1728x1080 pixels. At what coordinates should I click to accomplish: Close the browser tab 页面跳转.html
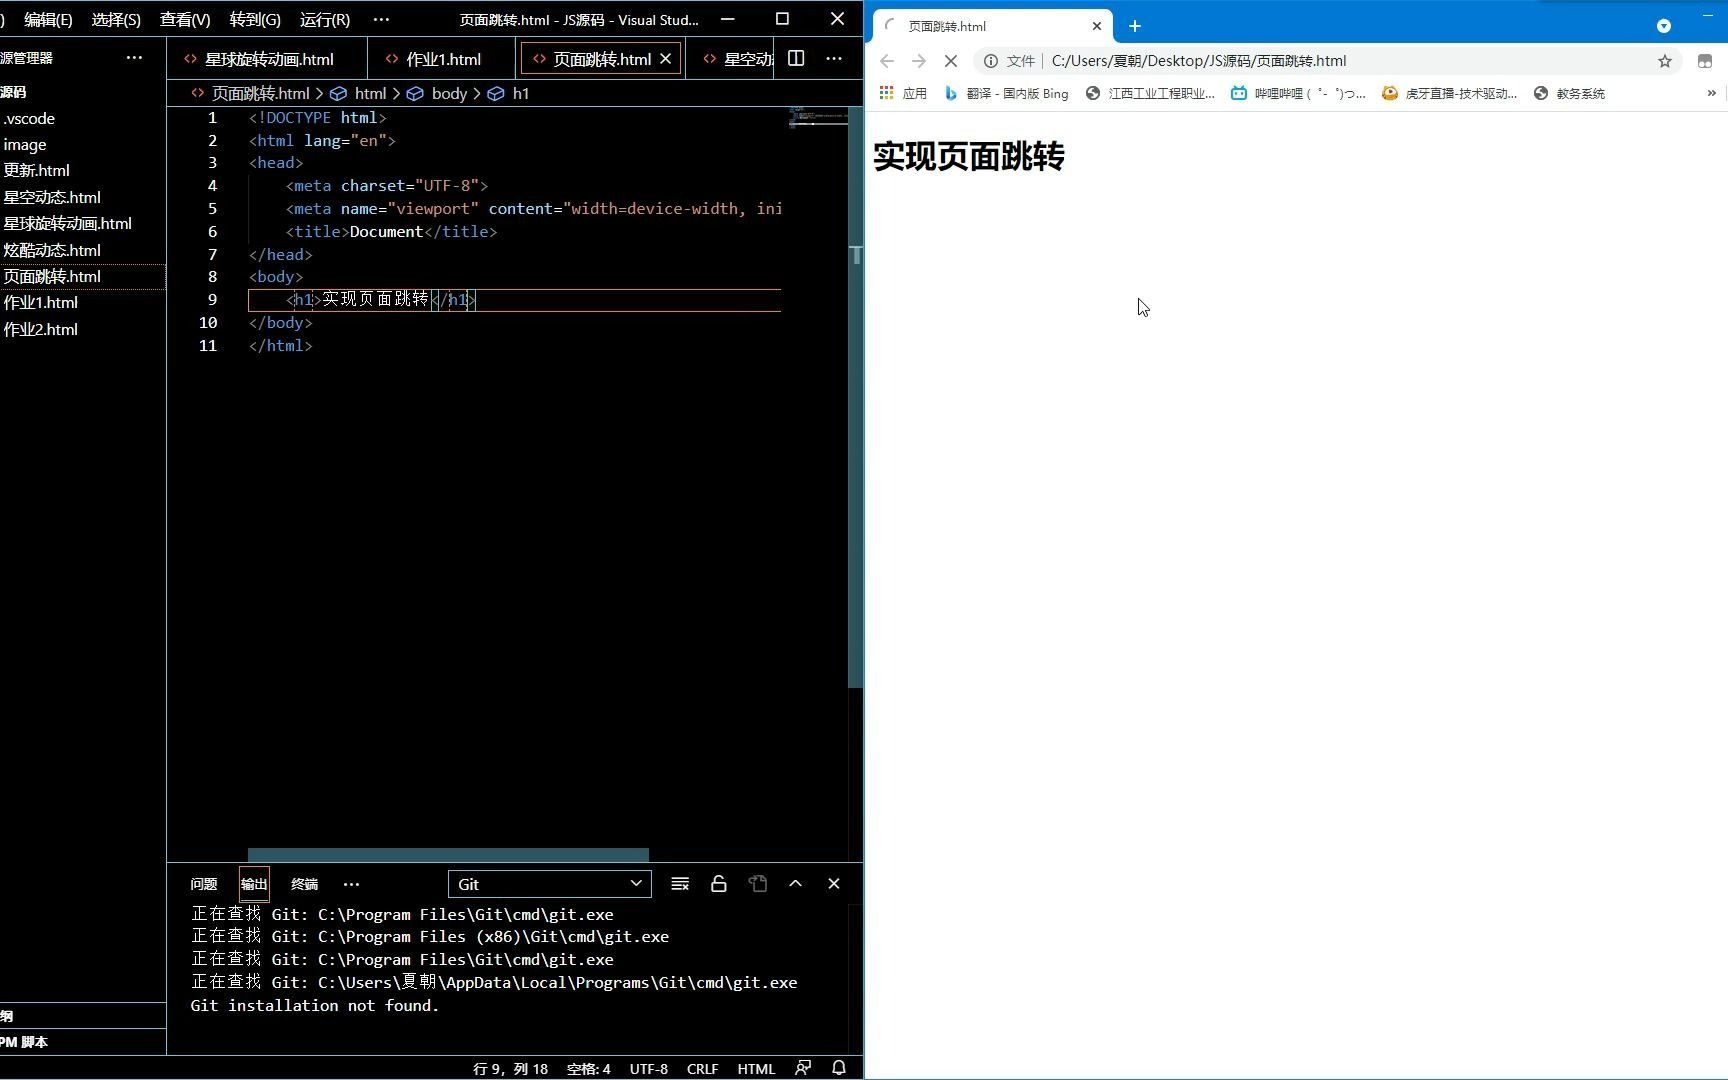(1097, 26)
